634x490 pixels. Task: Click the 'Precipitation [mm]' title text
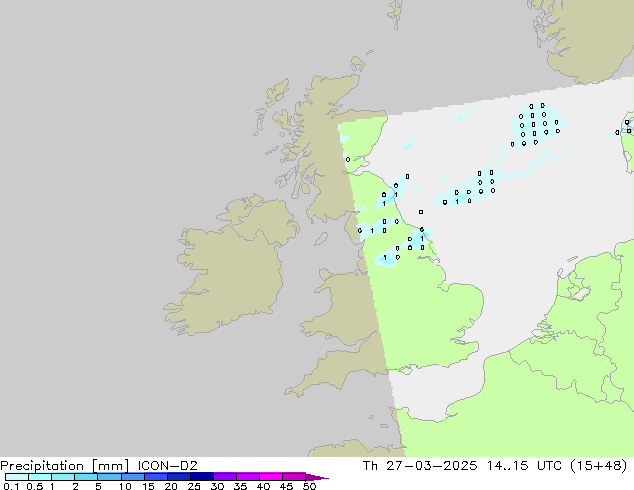[64, 466]
